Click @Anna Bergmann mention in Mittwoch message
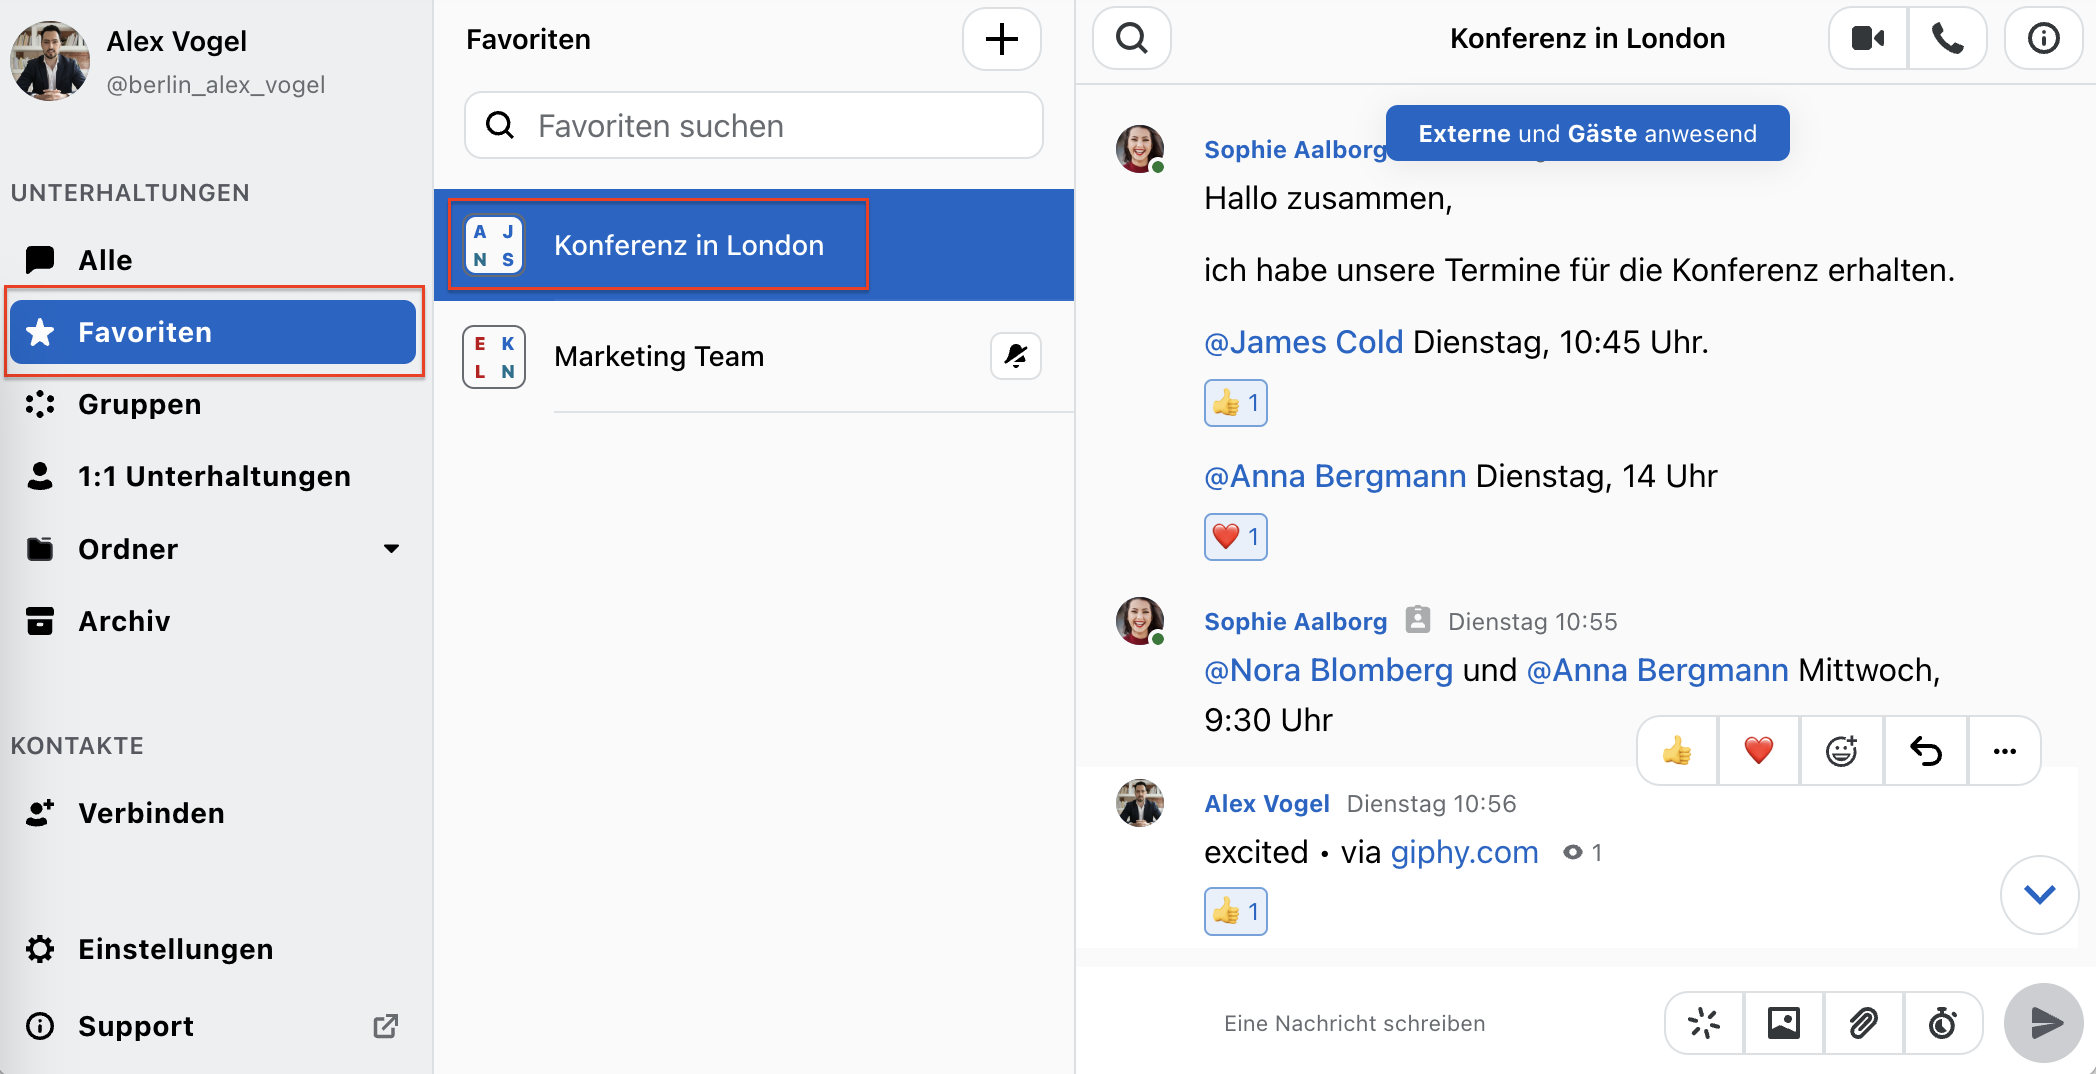The height and width of the screenshot is (1074, 2096). coord(1657,670)
